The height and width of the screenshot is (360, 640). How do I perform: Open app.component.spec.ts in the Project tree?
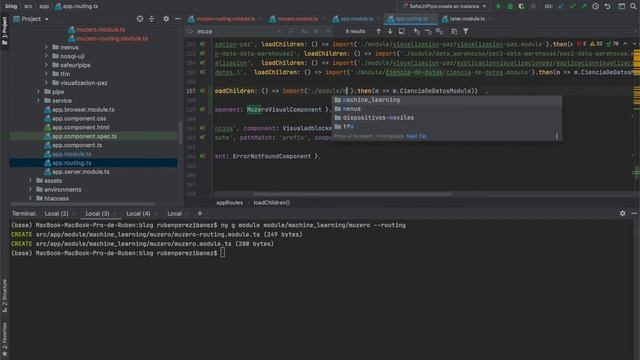84,136
